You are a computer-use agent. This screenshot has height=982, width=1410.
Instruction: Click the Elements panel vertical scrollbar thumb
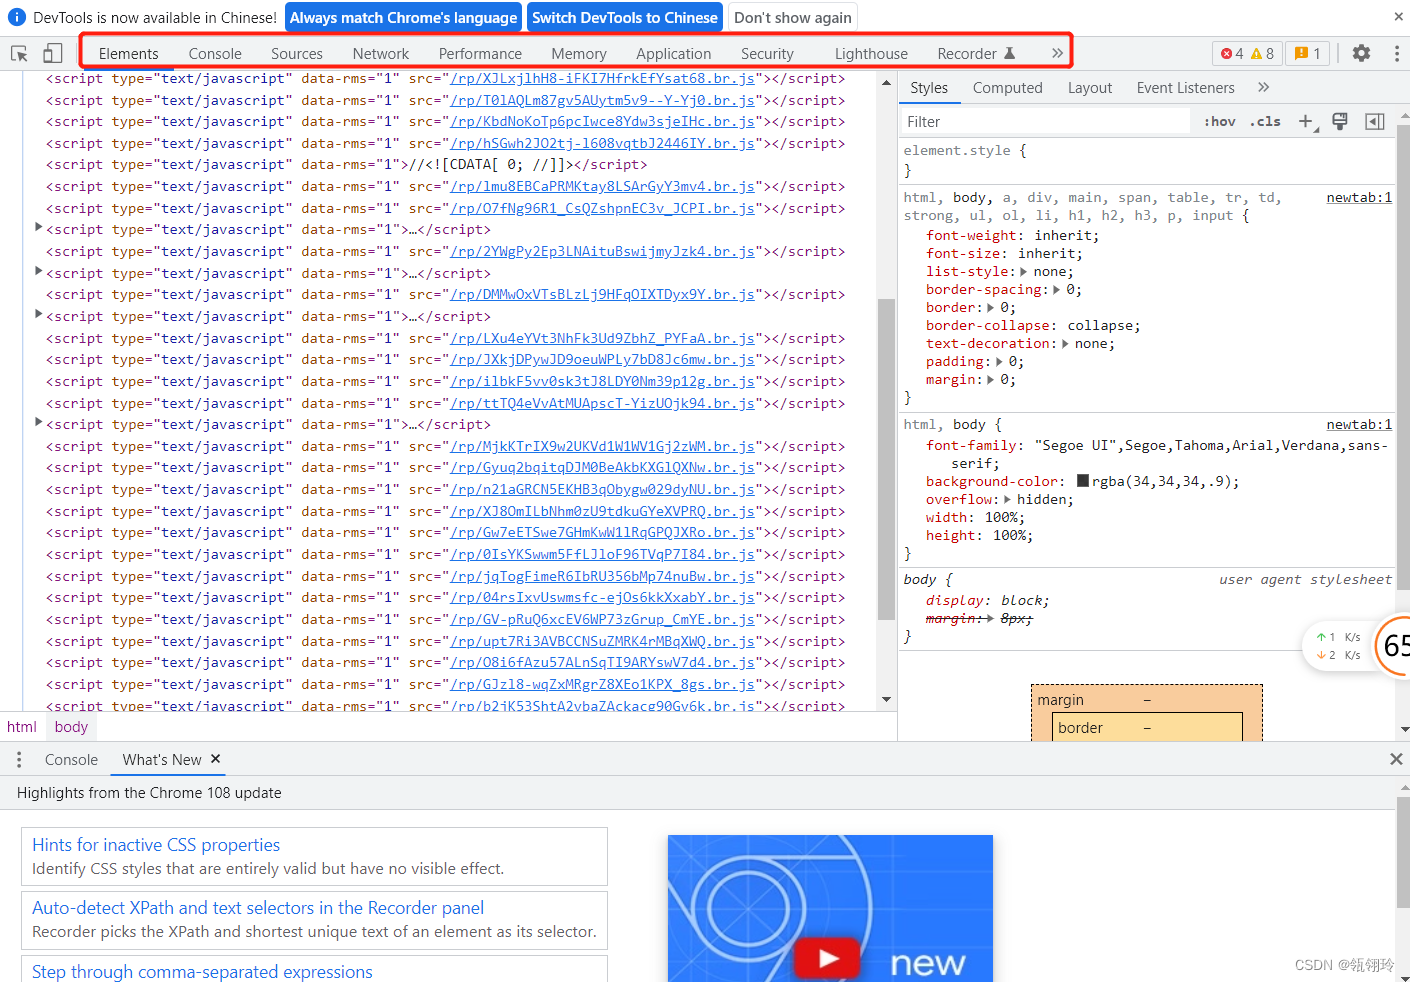(x=886, y=459)
